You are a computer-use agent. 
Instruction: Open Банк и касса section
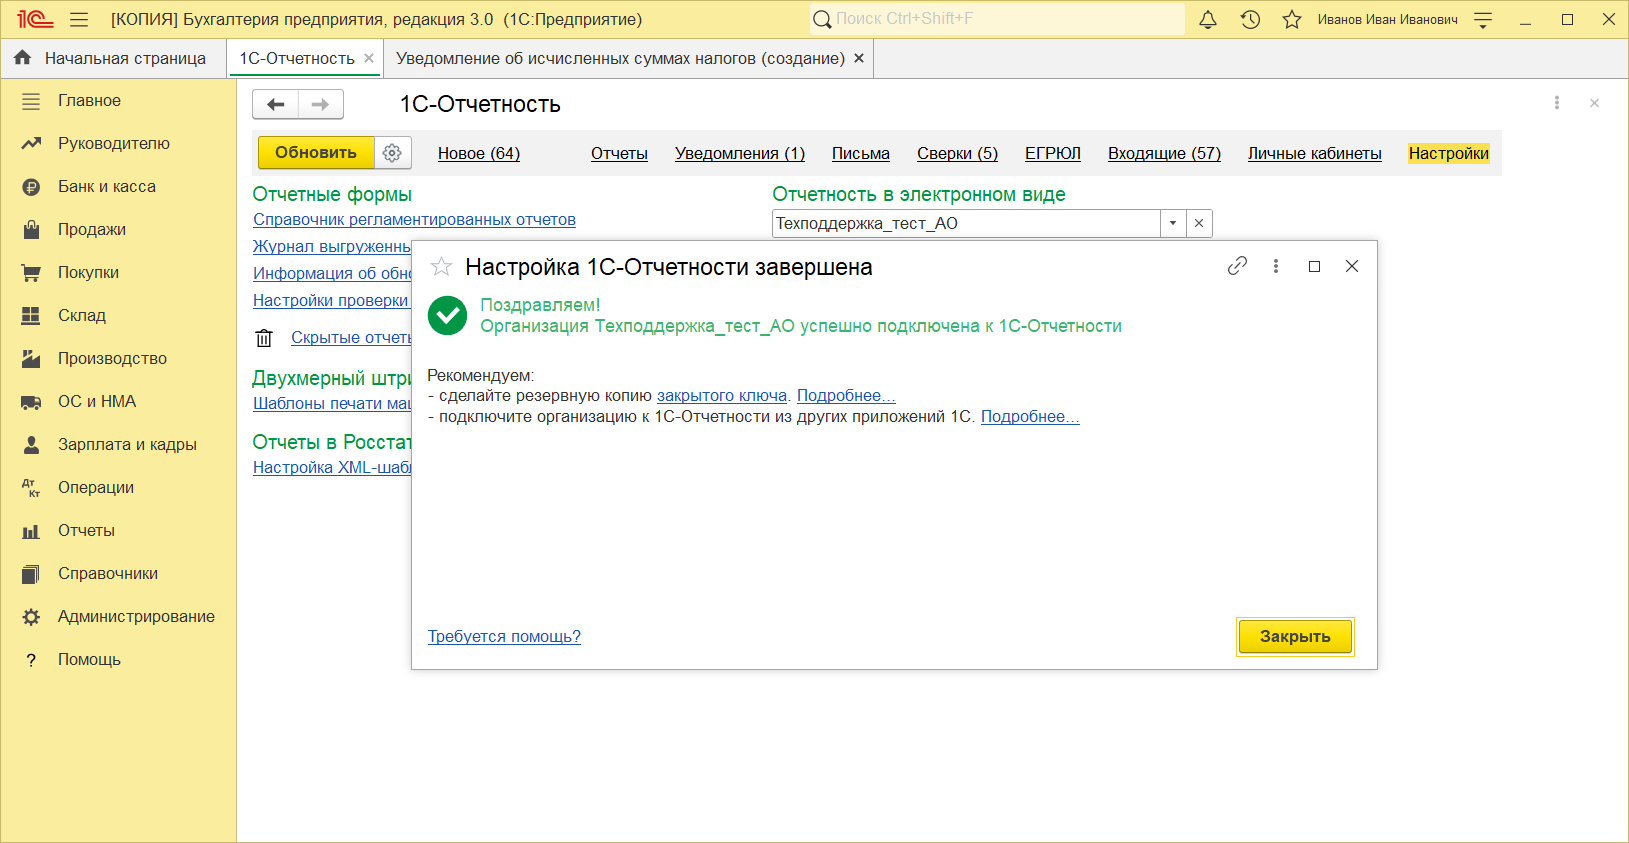coord(118,187)
